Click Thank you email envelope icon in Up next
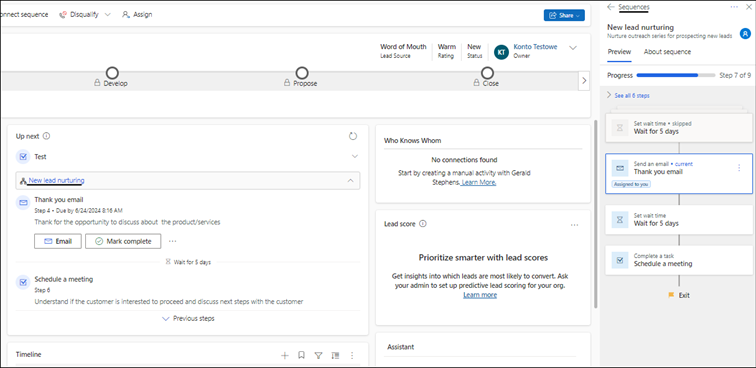 (23, 203)
